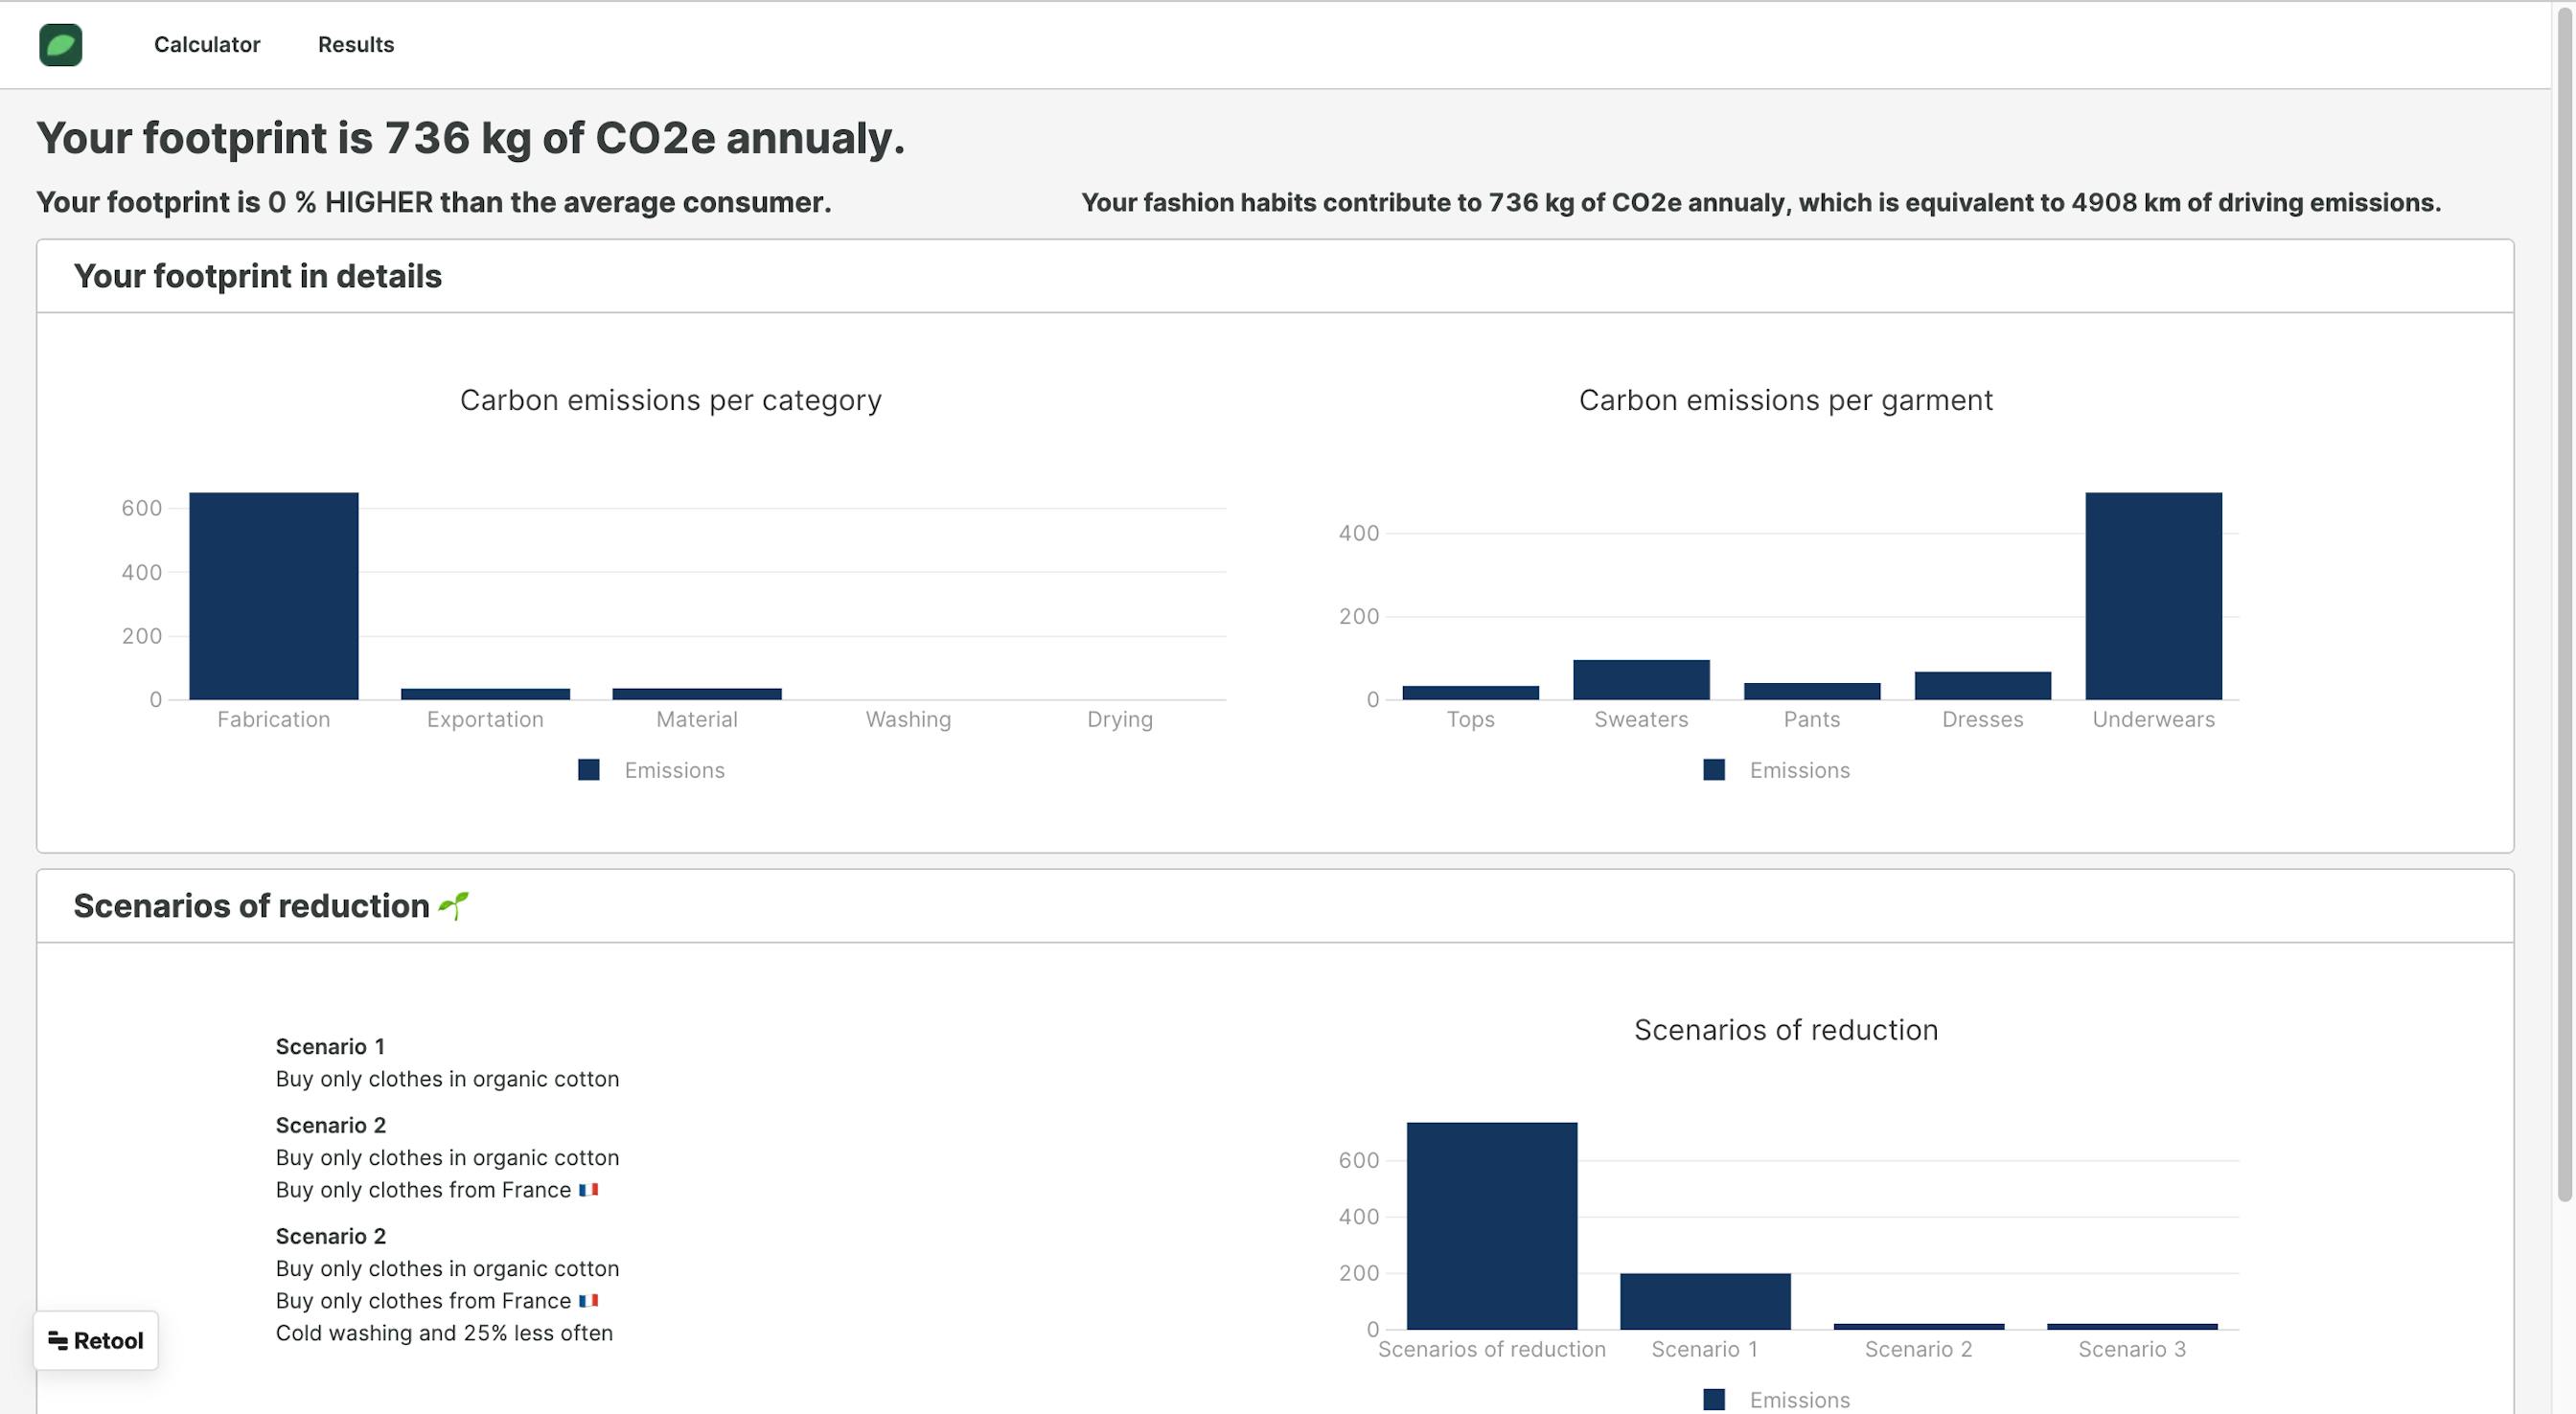Viewport: 2576px width, 1414px height.
Task: Click the tallest bar in reduction chart
Action: [x=1492, y=1226]
